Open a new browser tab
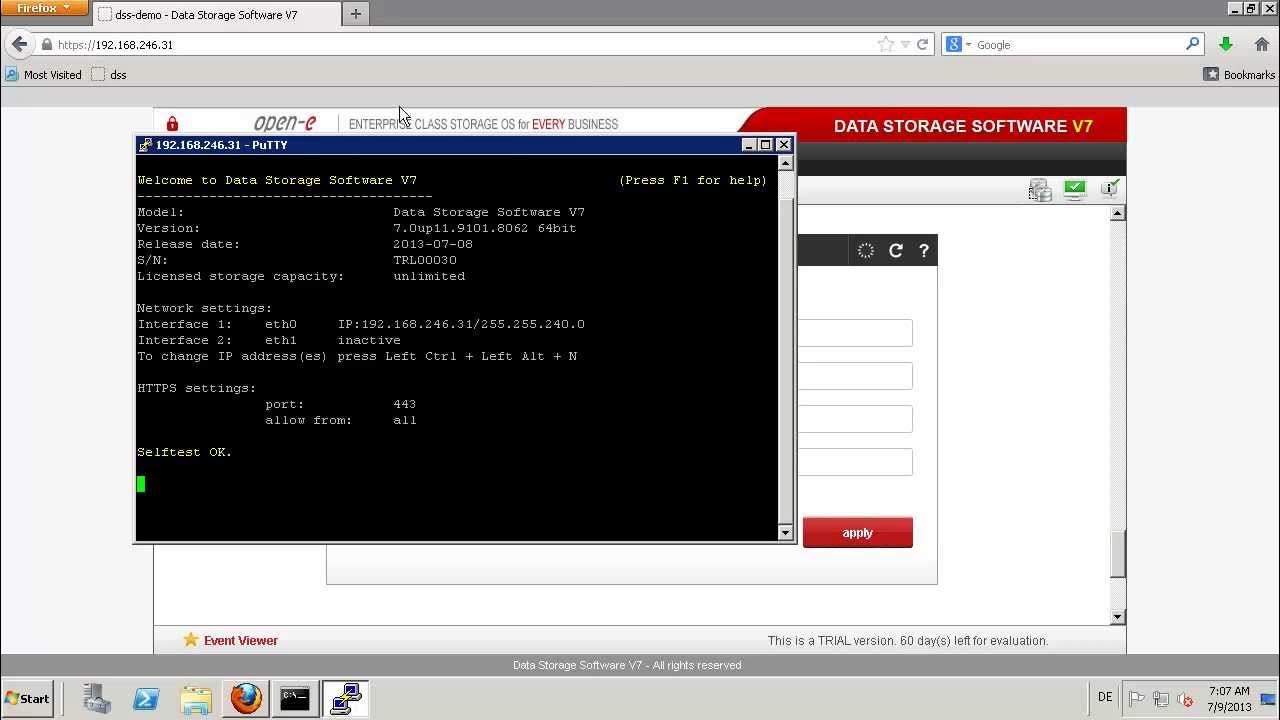Viewport: 1280px width, 720px height. (x=355, y=14)
